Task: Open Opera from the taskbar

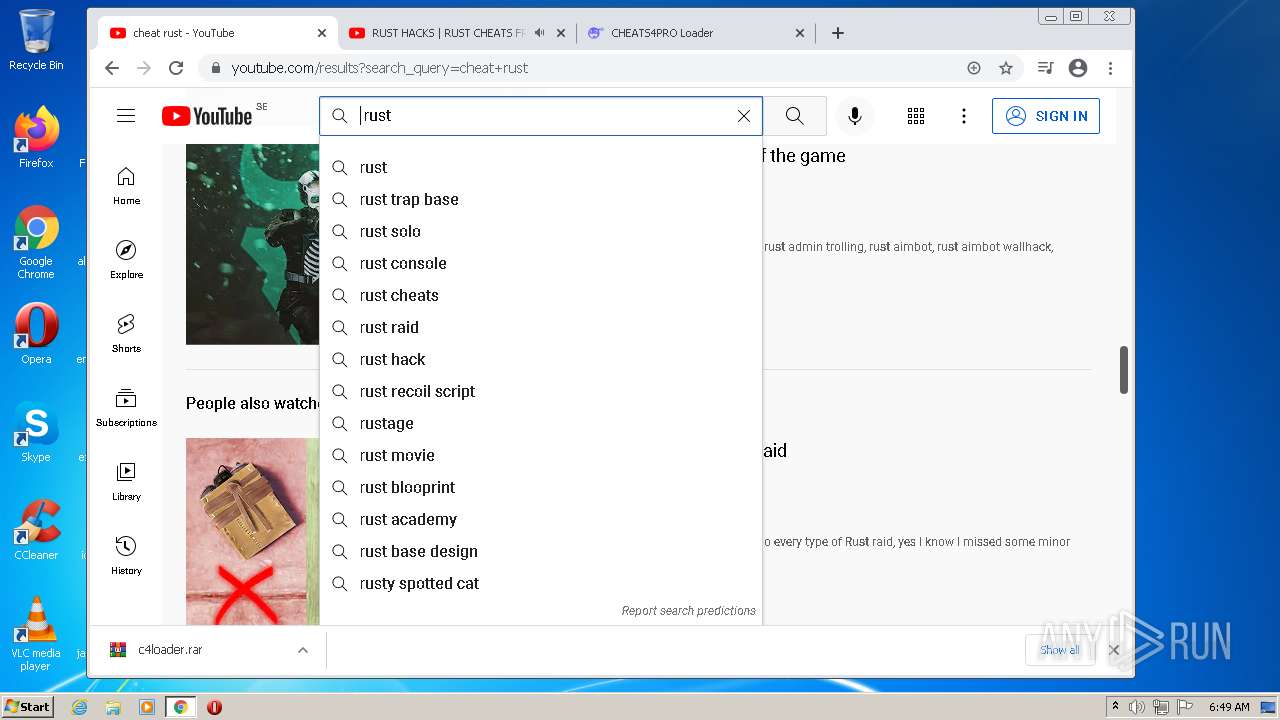Action: coord(214,707)
